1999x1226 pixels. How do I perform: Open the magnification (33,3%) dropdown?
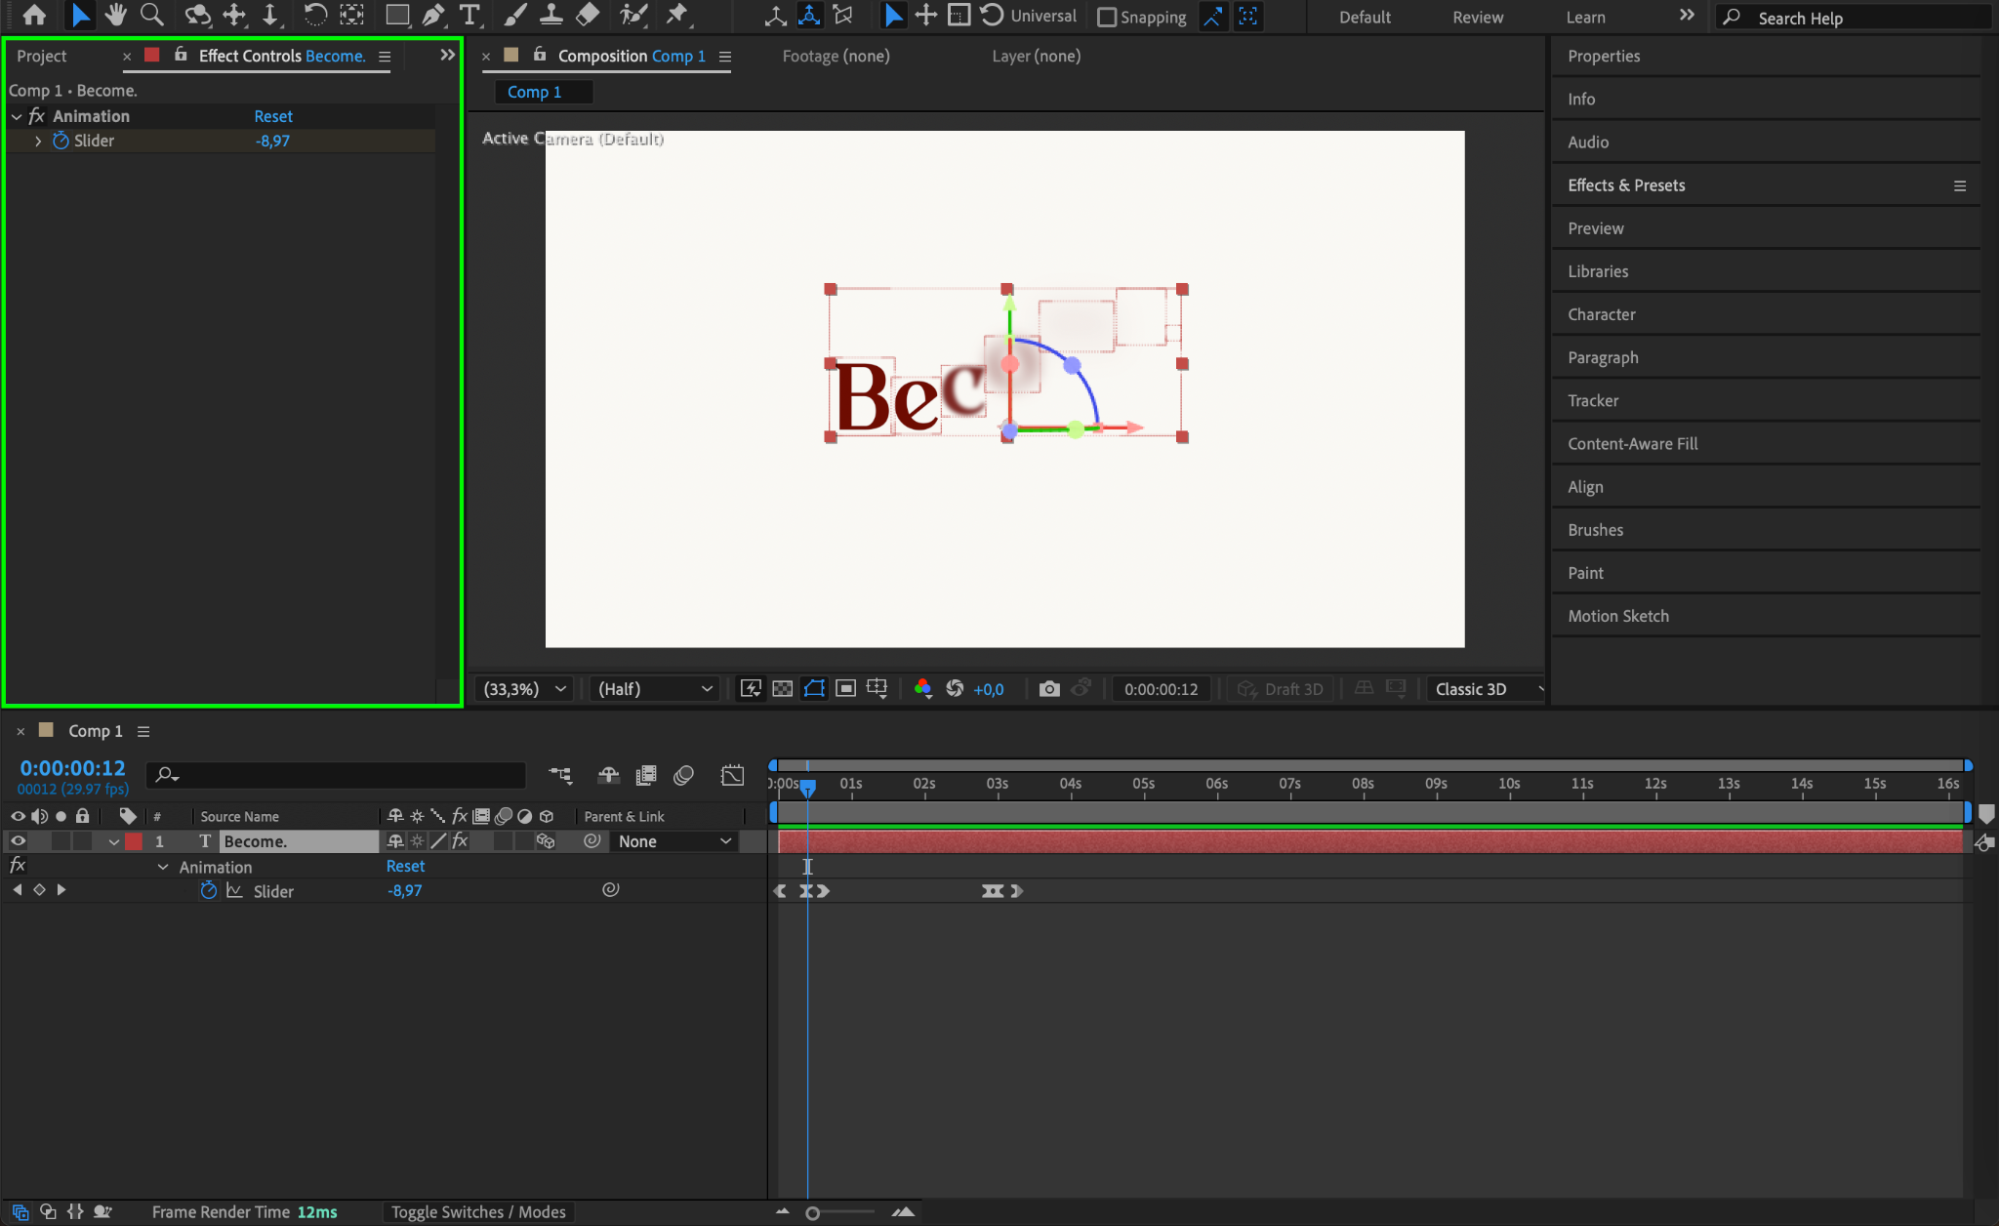525,689
